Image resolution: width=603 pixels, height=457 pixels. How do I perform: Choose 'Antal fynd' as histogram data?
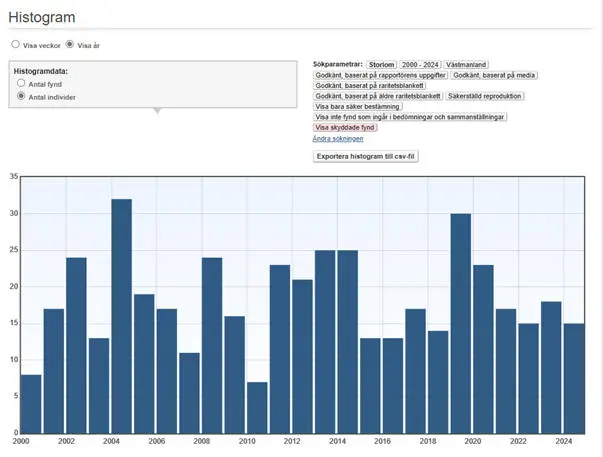click(x=21, y=84)
